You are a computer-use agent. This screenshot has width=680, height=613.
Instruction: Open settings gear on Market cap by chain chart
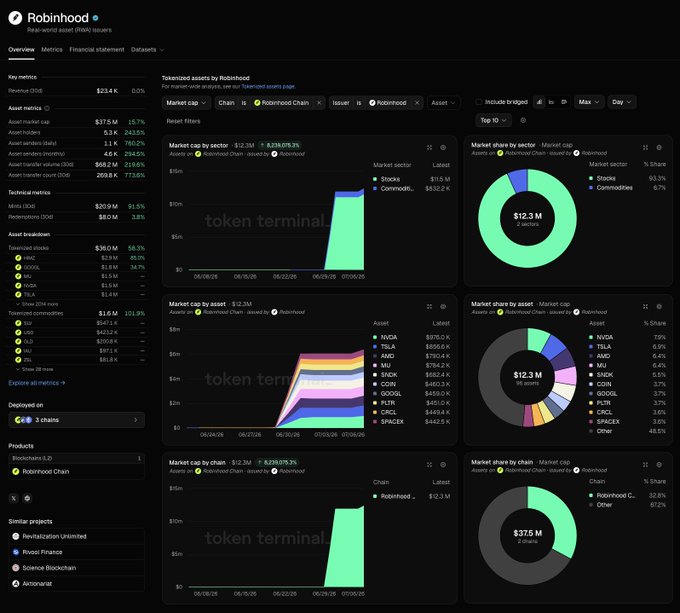click(443, 465)
